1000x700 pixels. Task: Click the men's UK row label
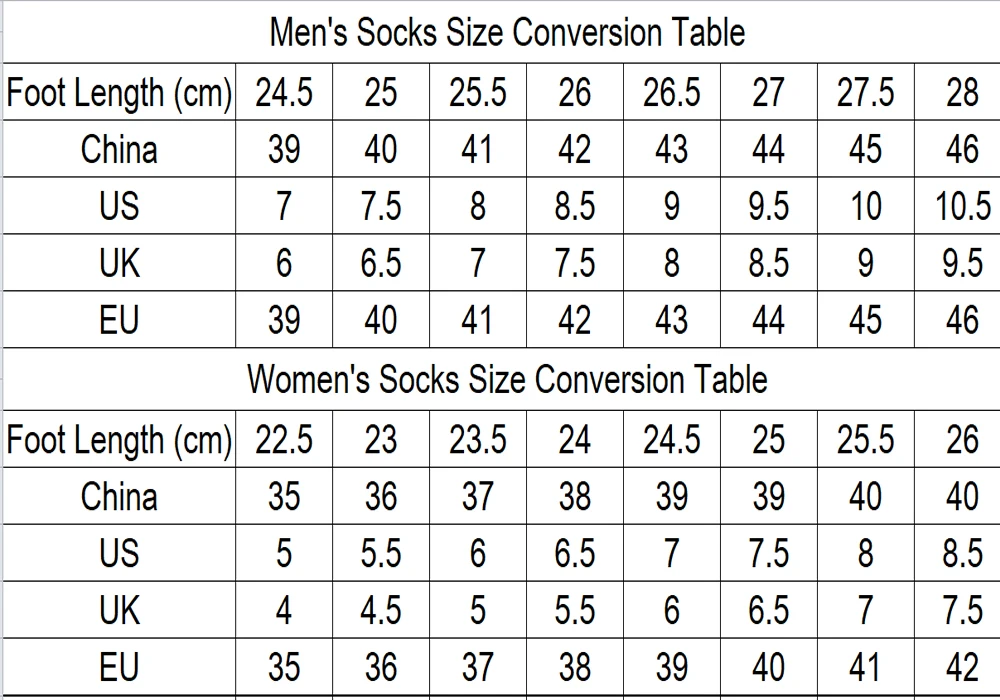click(x=119, y=263)
